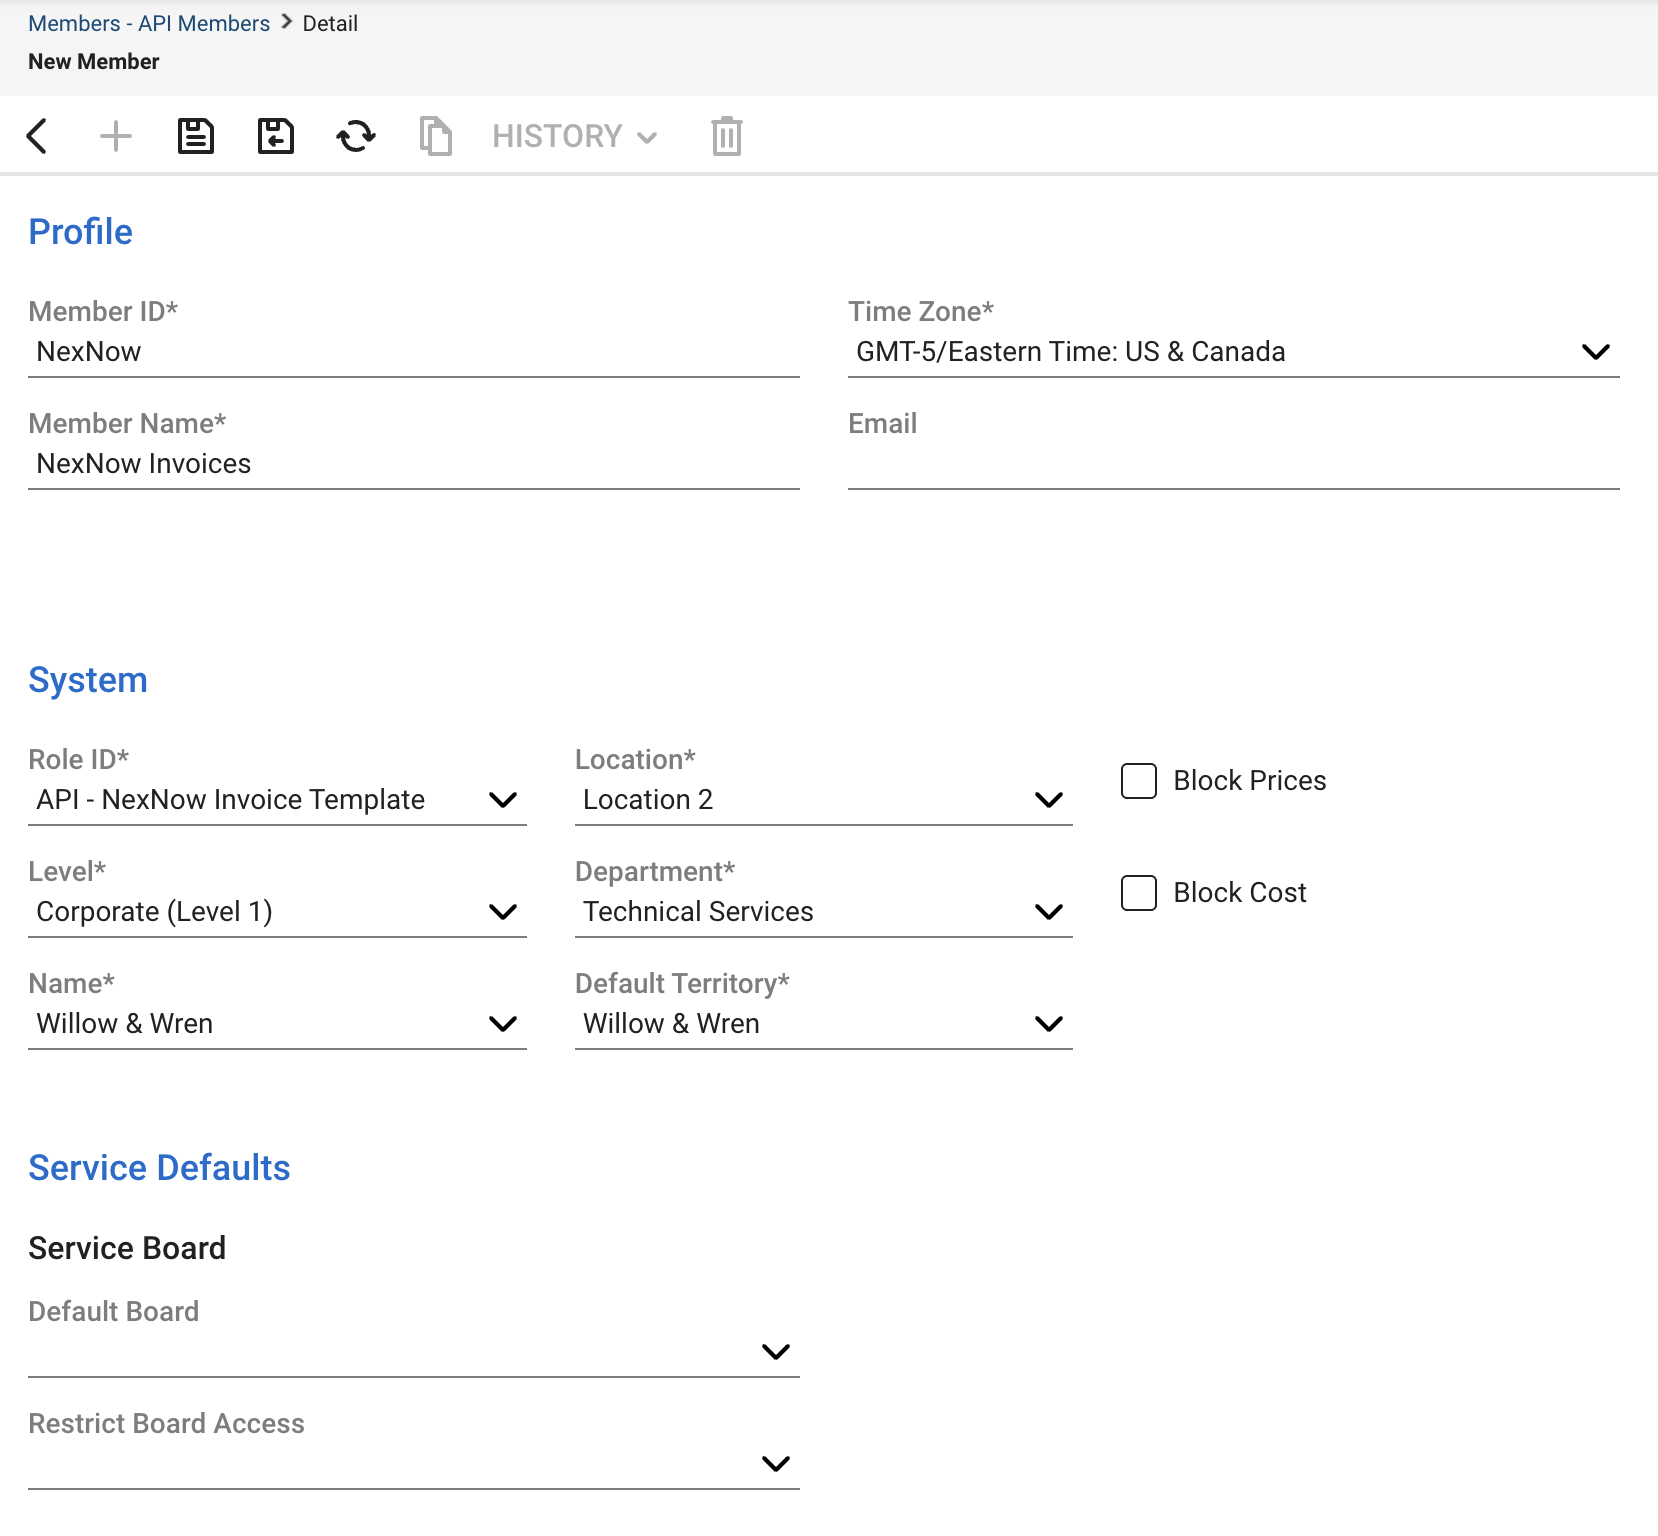Click the Profile section heading

tap(80, 232)
